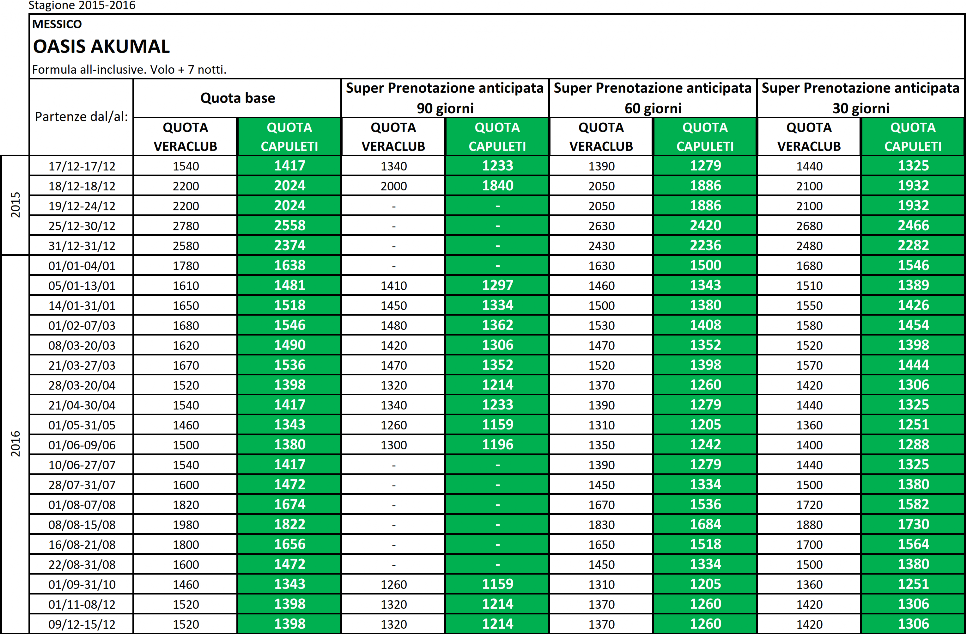
Task: Click the QUOTA CAPULETI header under 30 giorni
Action: point(912,137)
